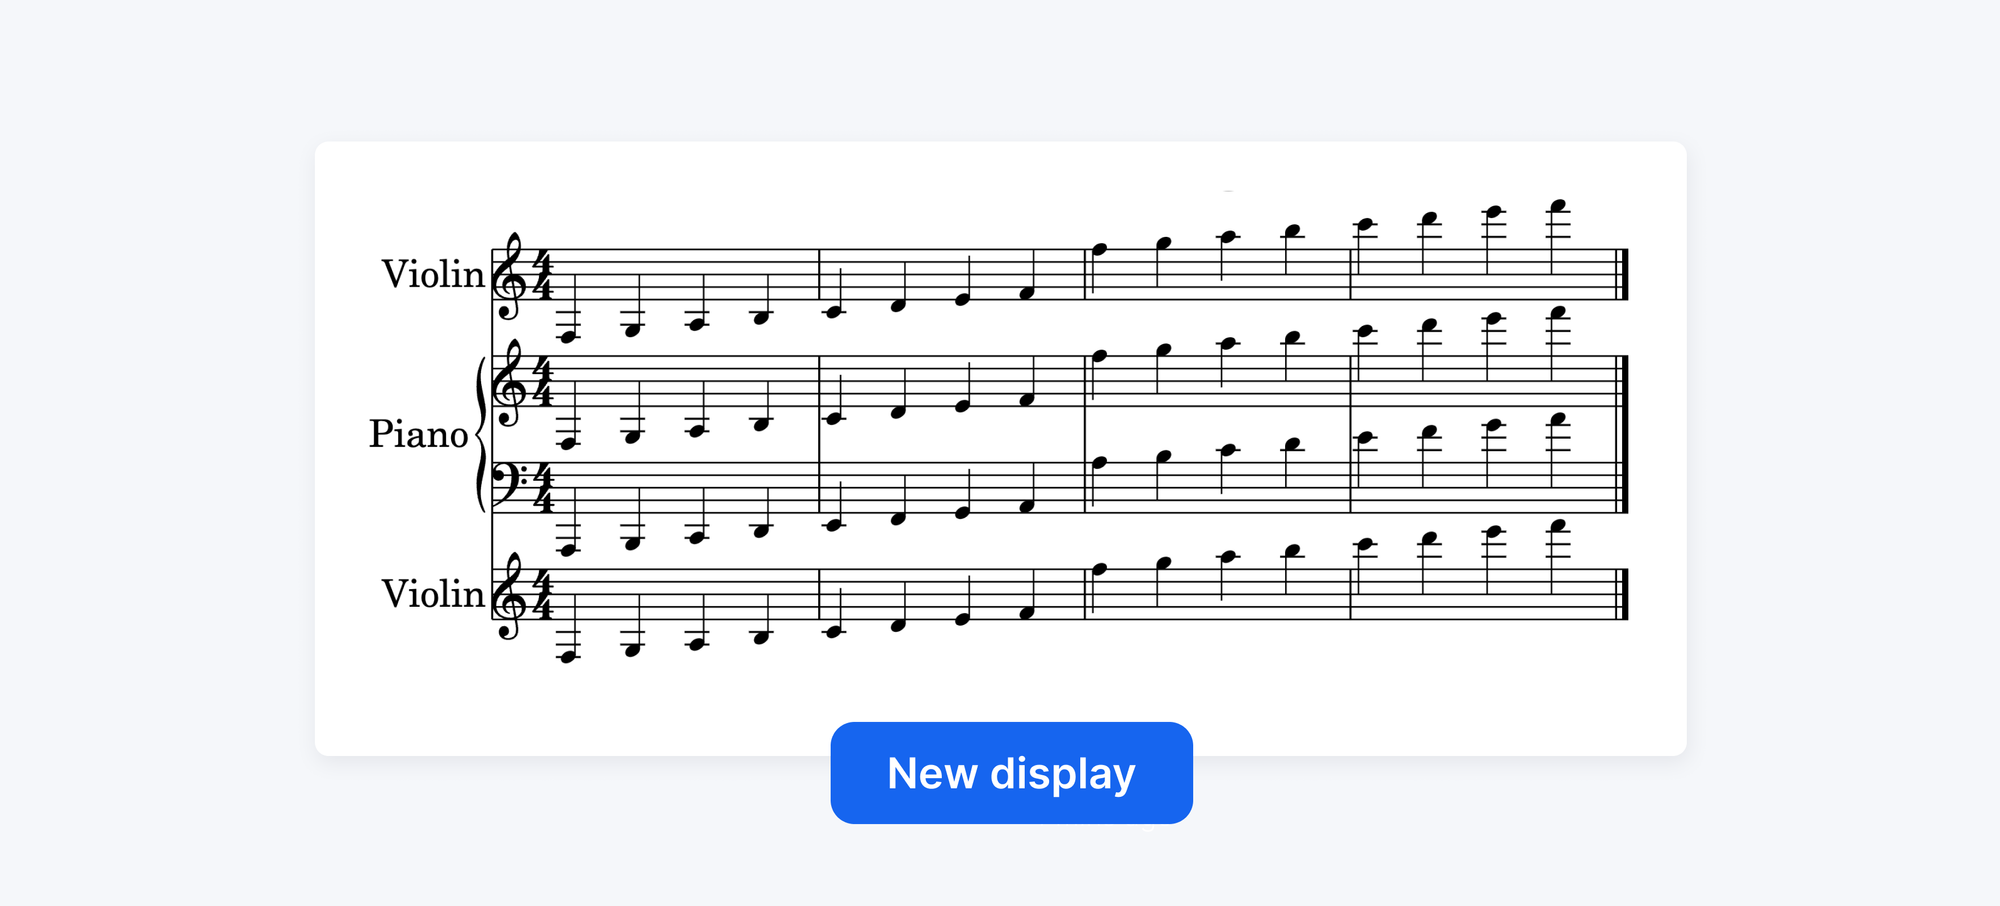Select the treble clef on top Violin staff

[510, 276]
